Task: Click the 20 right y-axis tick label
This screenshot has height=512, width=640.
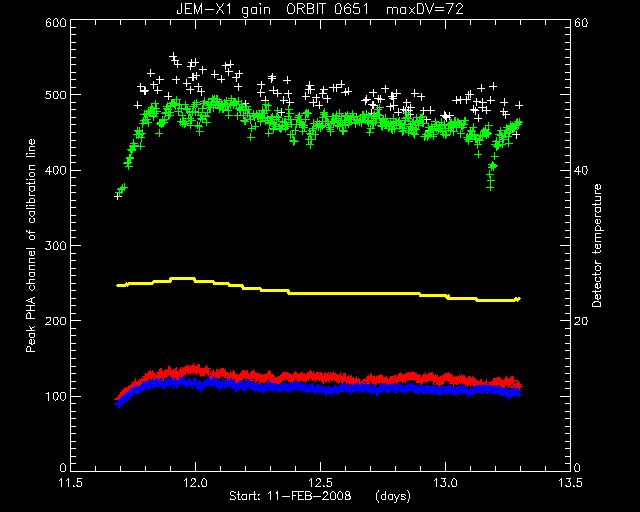Action: coord(581,321)
